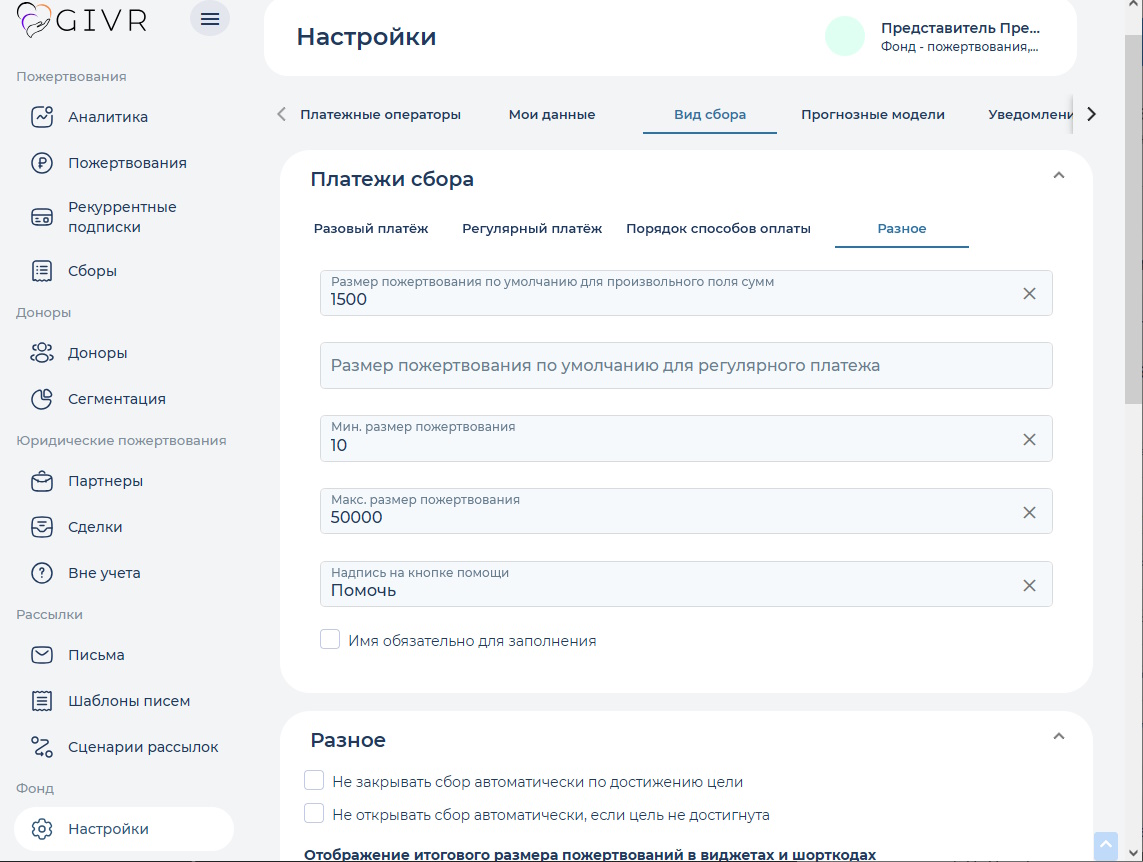The width and height of the screenshot is (1143, 862).
Task: Click the Представитель user name in header
Action: coord(960,28)
